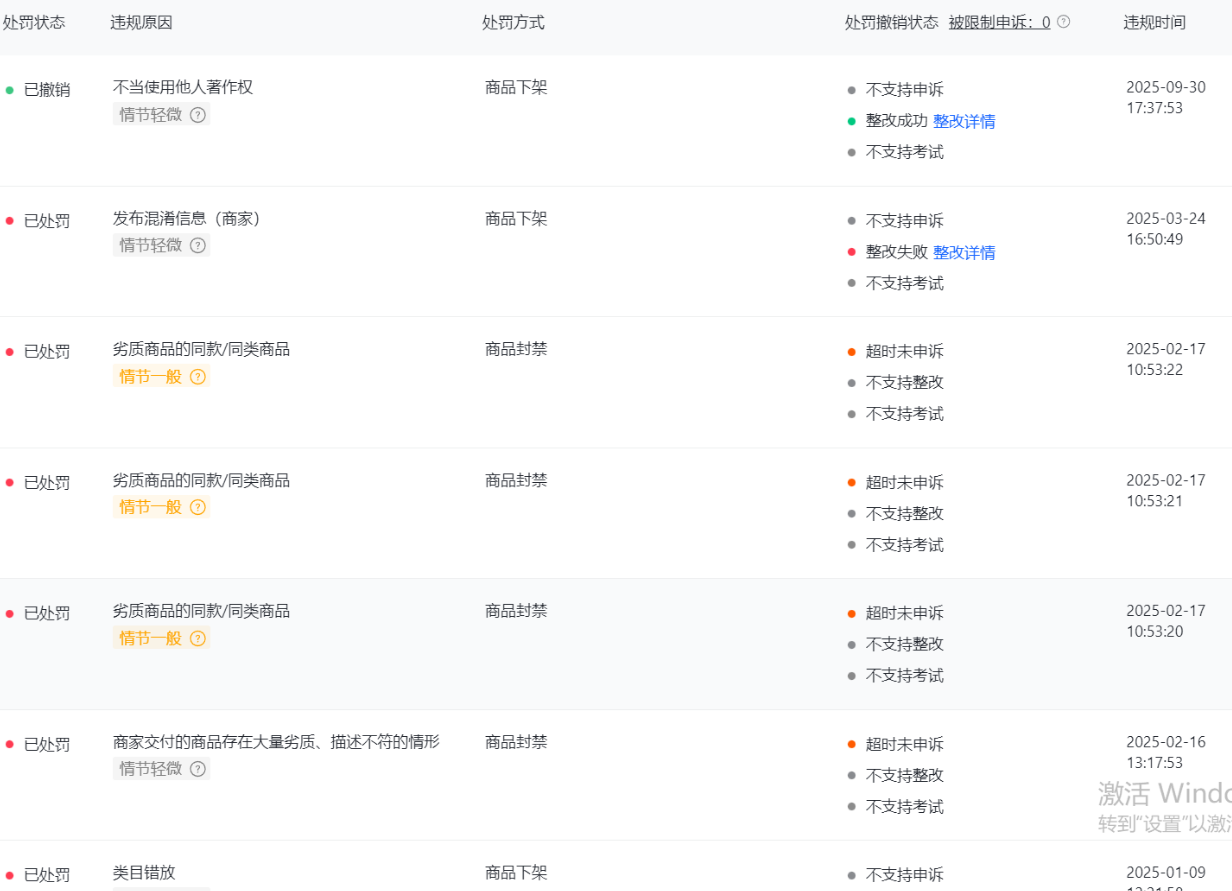Select the 不当使用他人著作权 violation reason
Image resolution: width=1232 pixels, height=891 pixels.
click(x=183, y=87)
